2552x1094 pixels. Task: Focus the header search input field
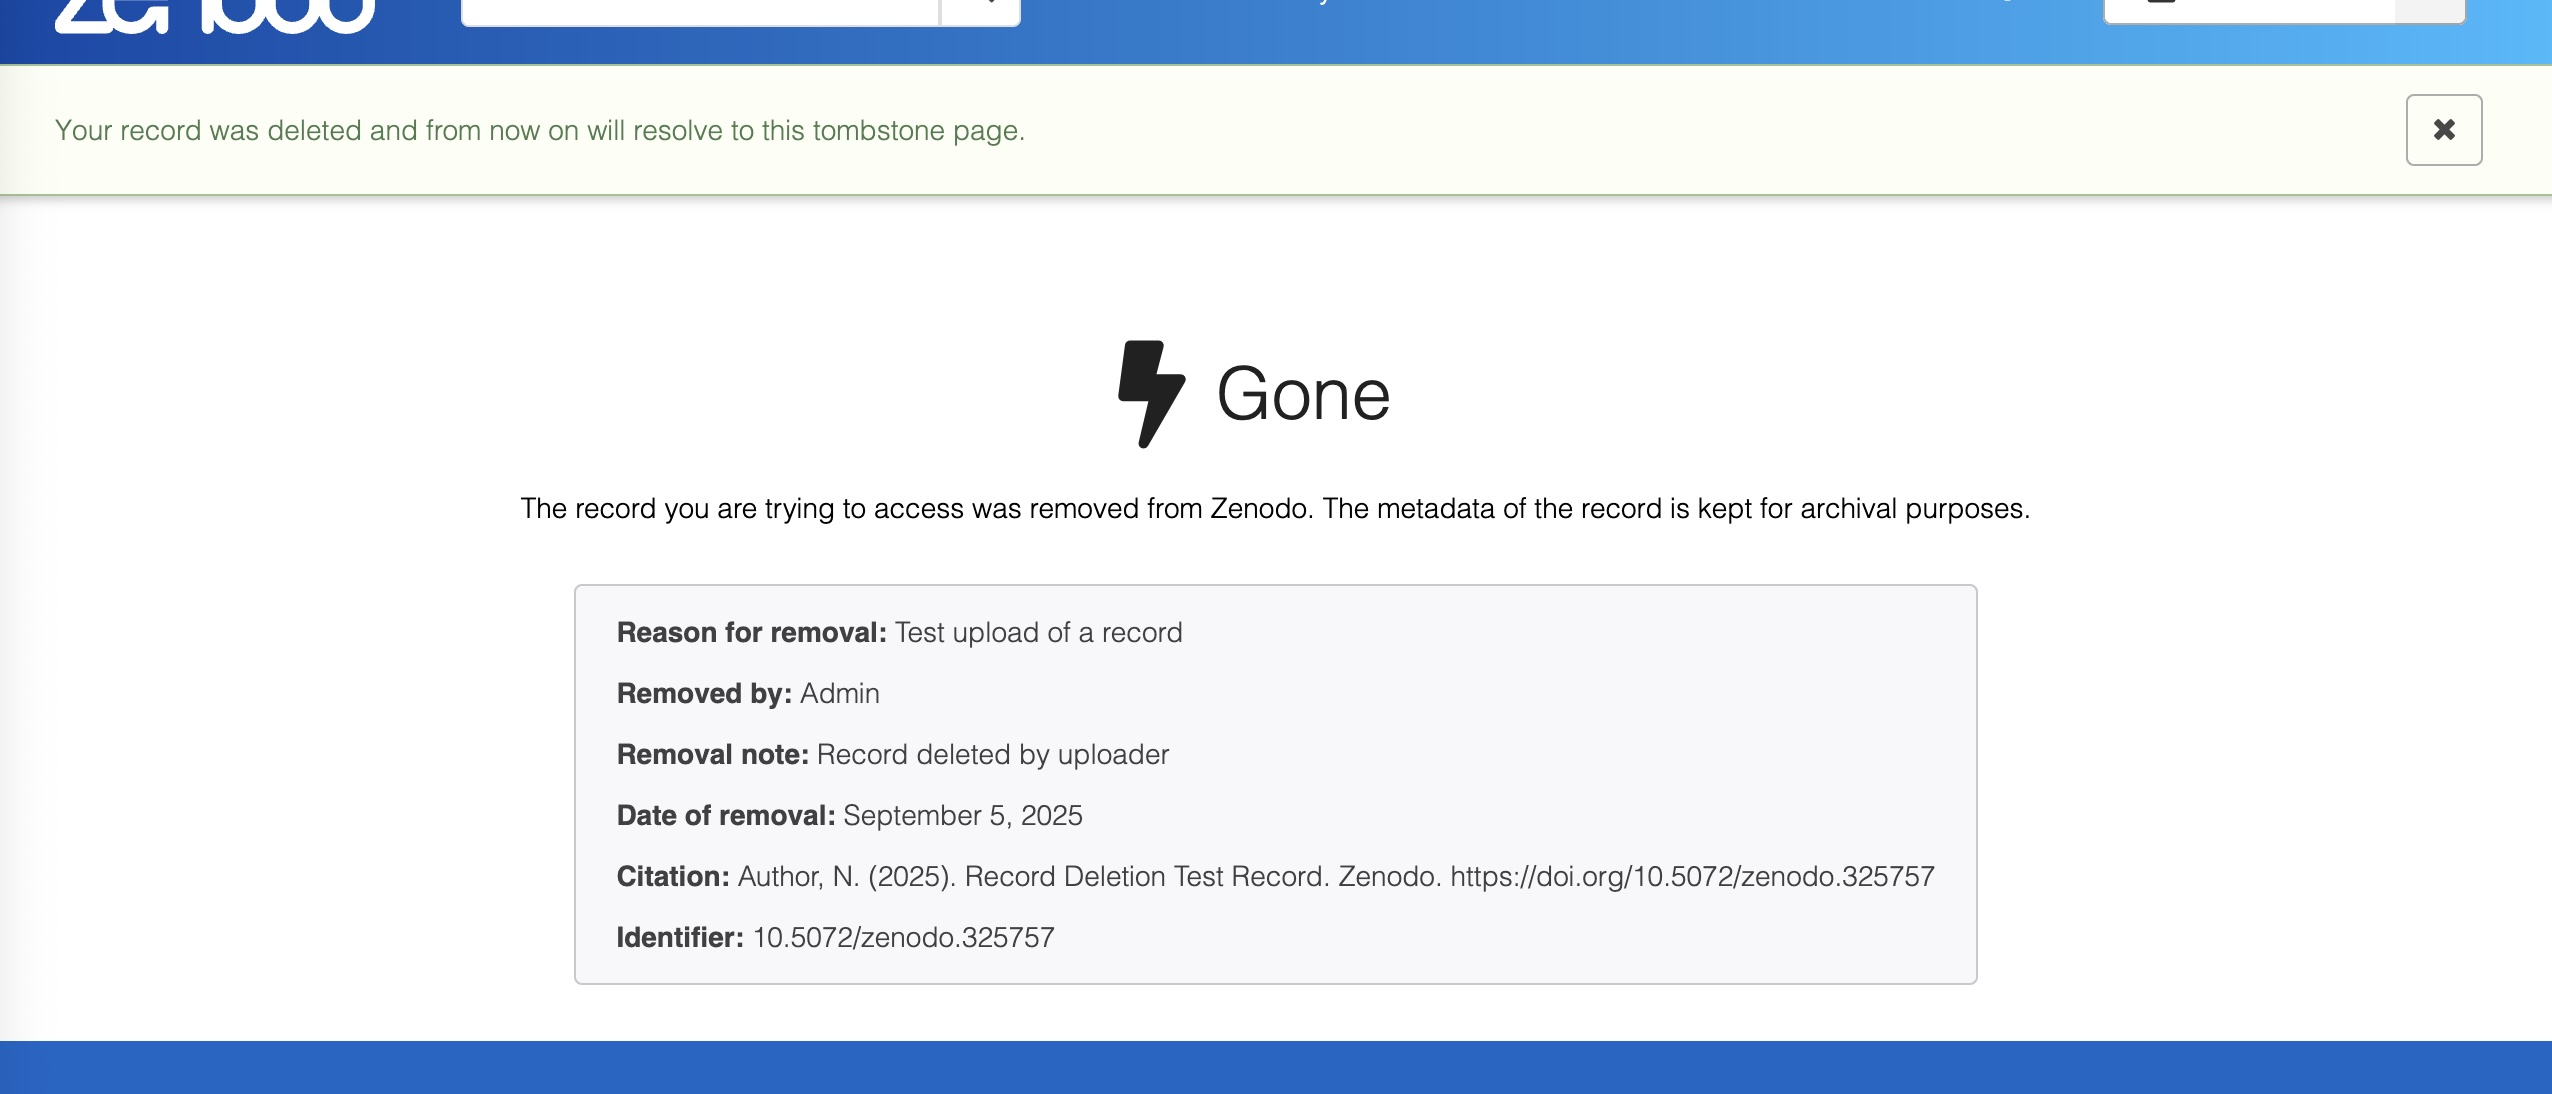(700, 10)
